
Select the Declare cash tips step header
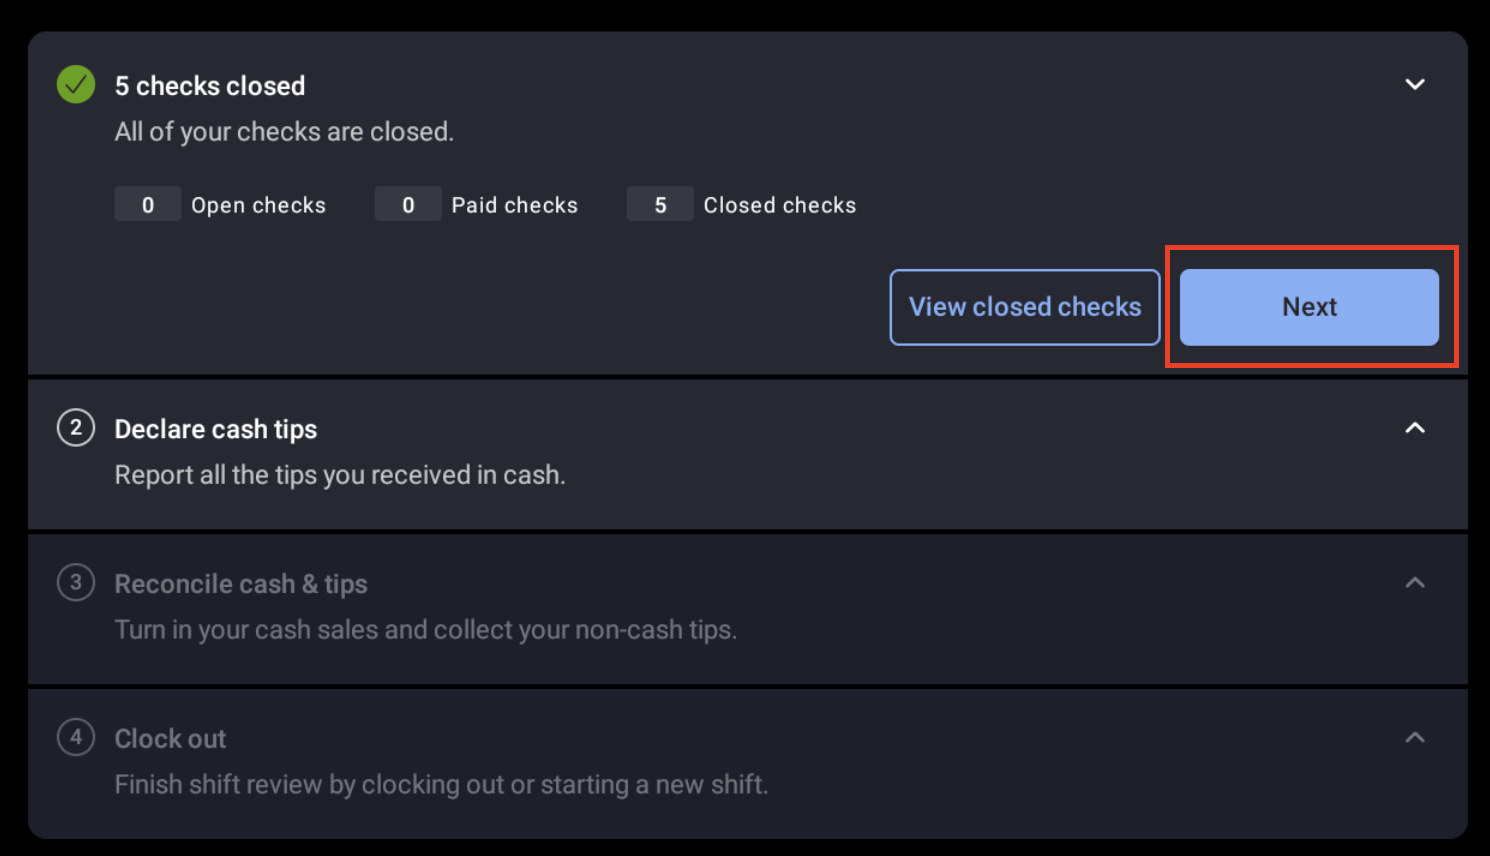pos(215,428)
